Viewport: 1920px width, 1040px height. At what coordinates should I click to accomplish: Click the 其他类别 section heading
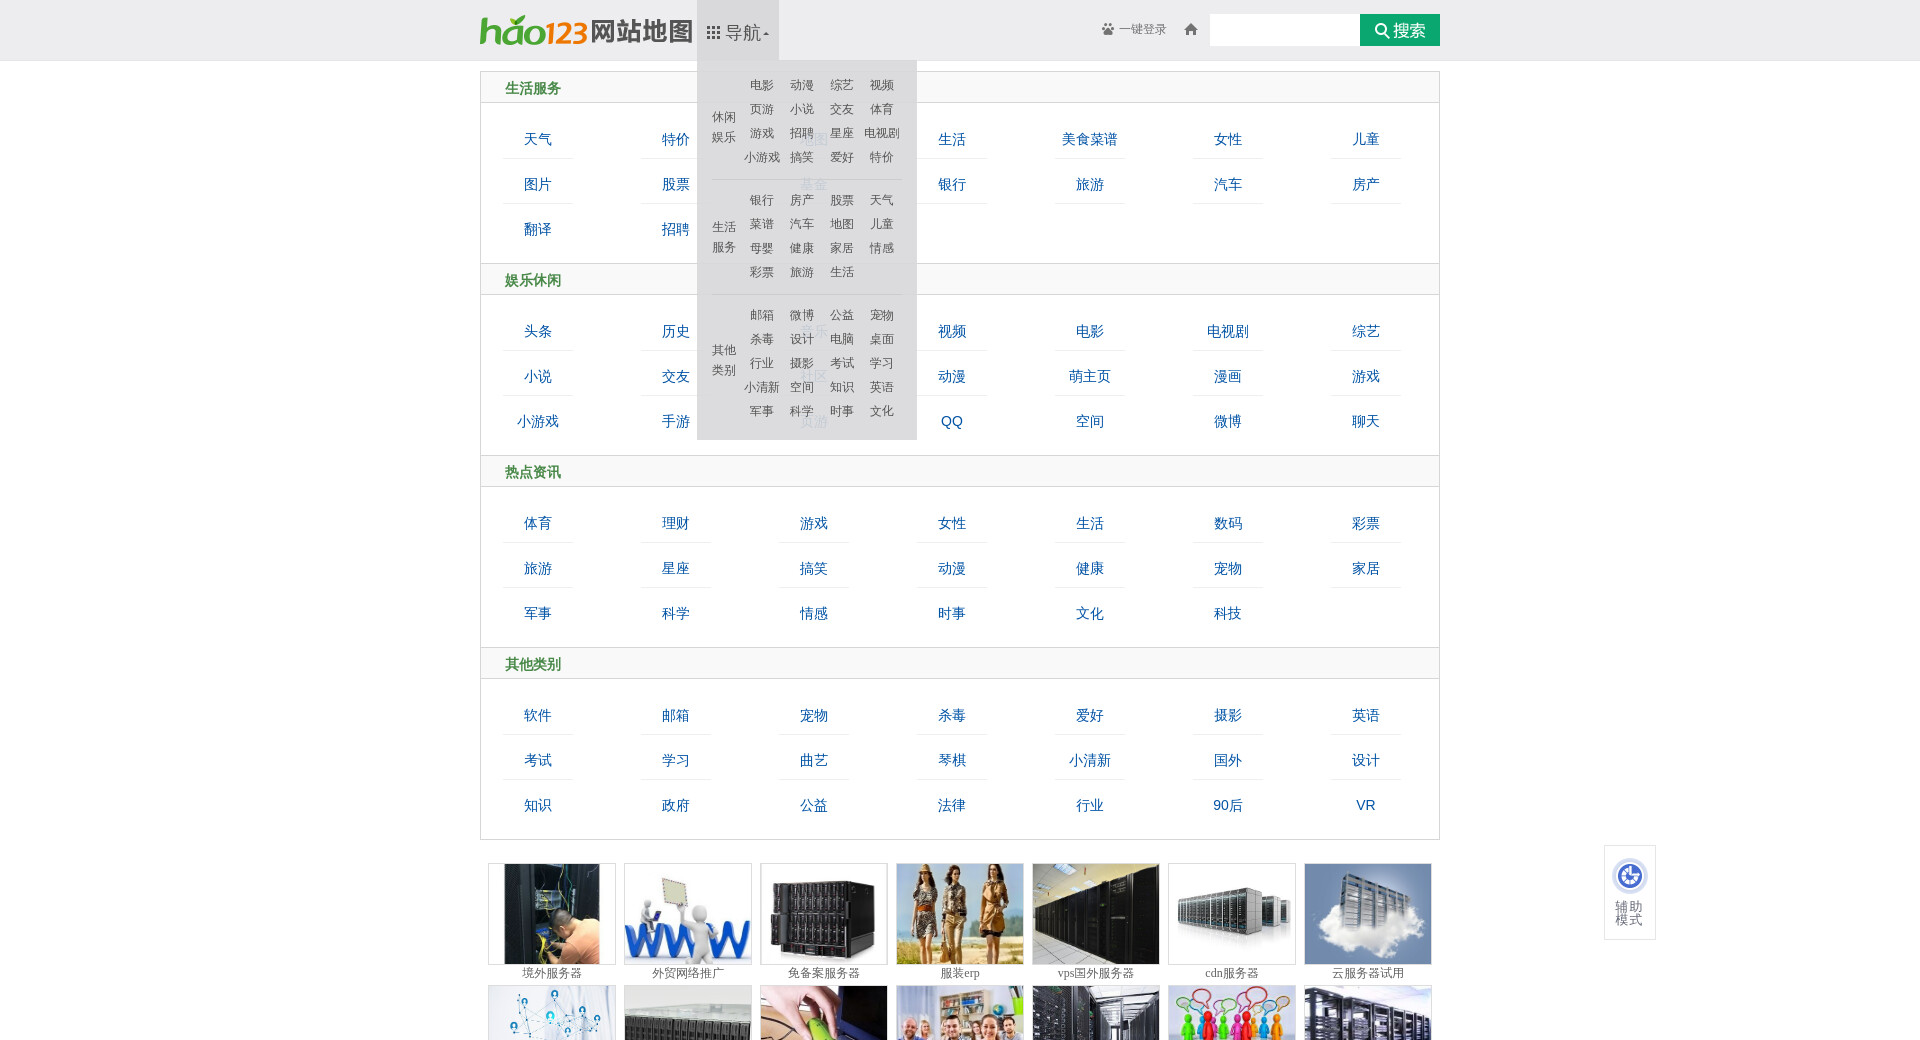click(533, 664)
